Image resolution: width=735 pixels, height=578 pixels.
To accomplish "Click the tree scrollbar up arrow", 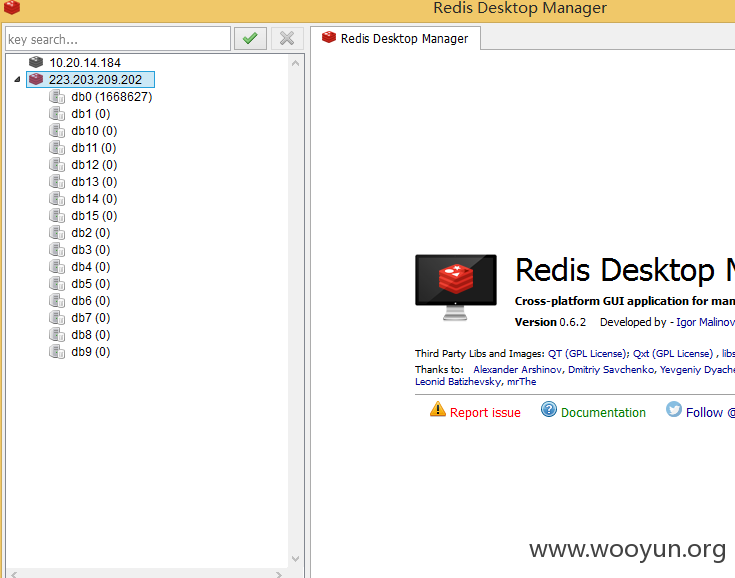I will pyautogui.click(x=295, y=63).
